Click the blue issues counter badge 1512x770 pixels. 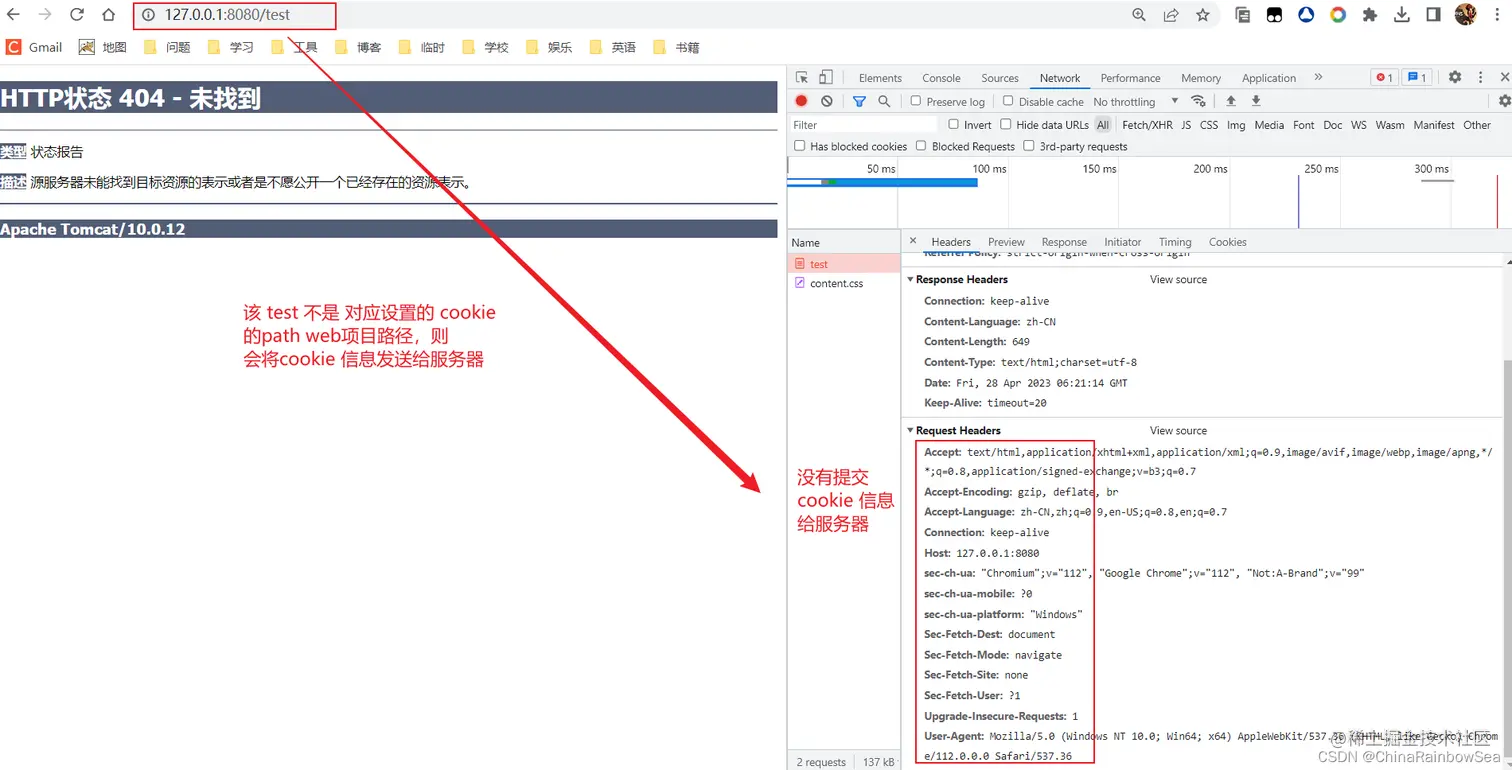pyautogui.click(x=1416, y=77)
